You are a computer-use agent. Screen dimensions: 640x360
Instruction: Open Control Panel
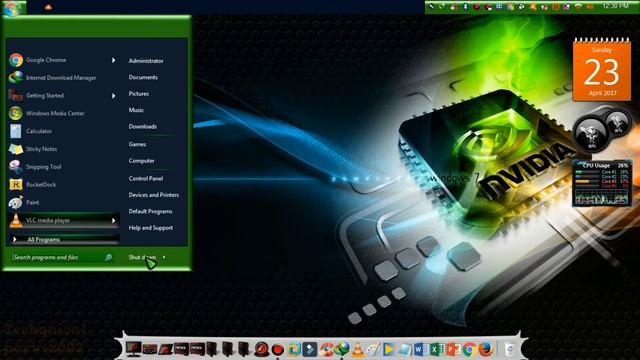[x=146, y=178]
